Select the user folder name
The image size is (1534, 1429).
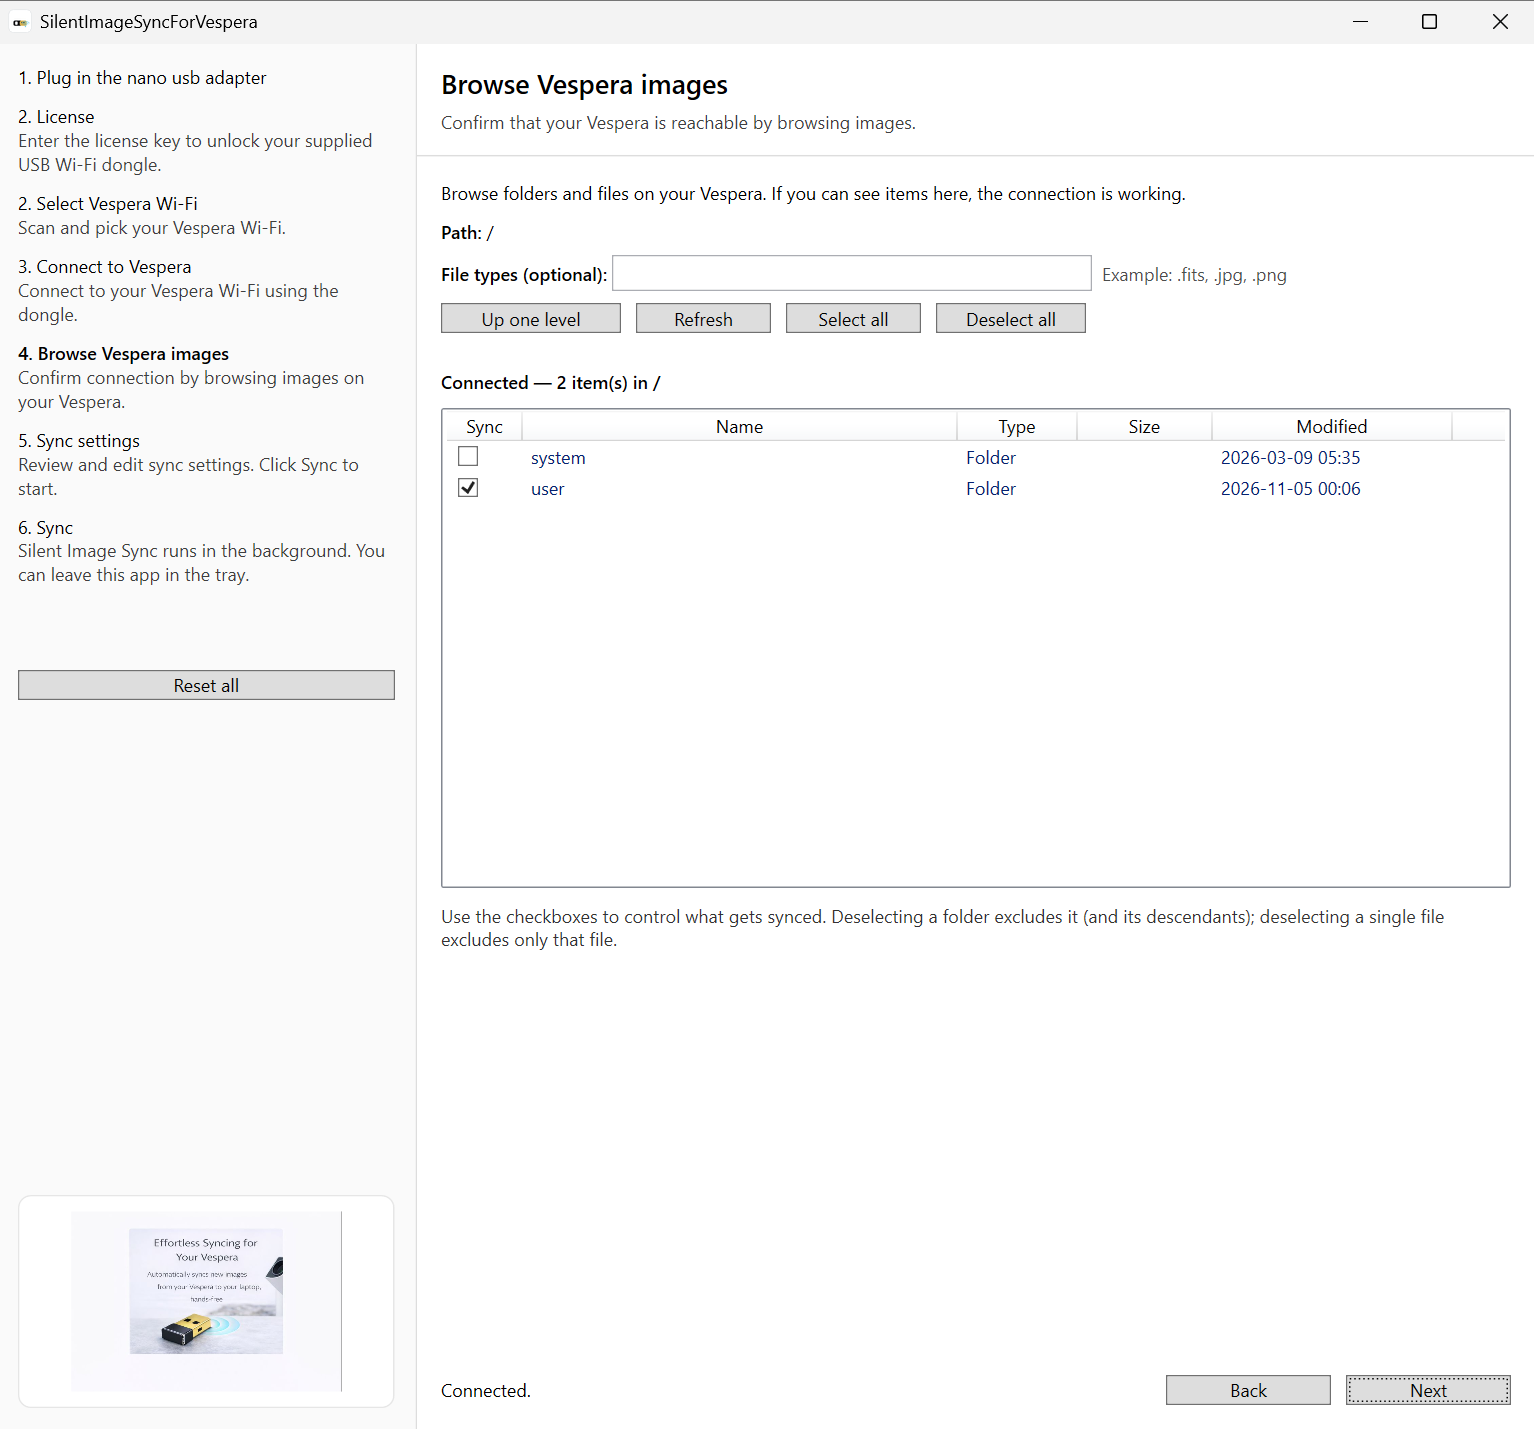[547, 489]
